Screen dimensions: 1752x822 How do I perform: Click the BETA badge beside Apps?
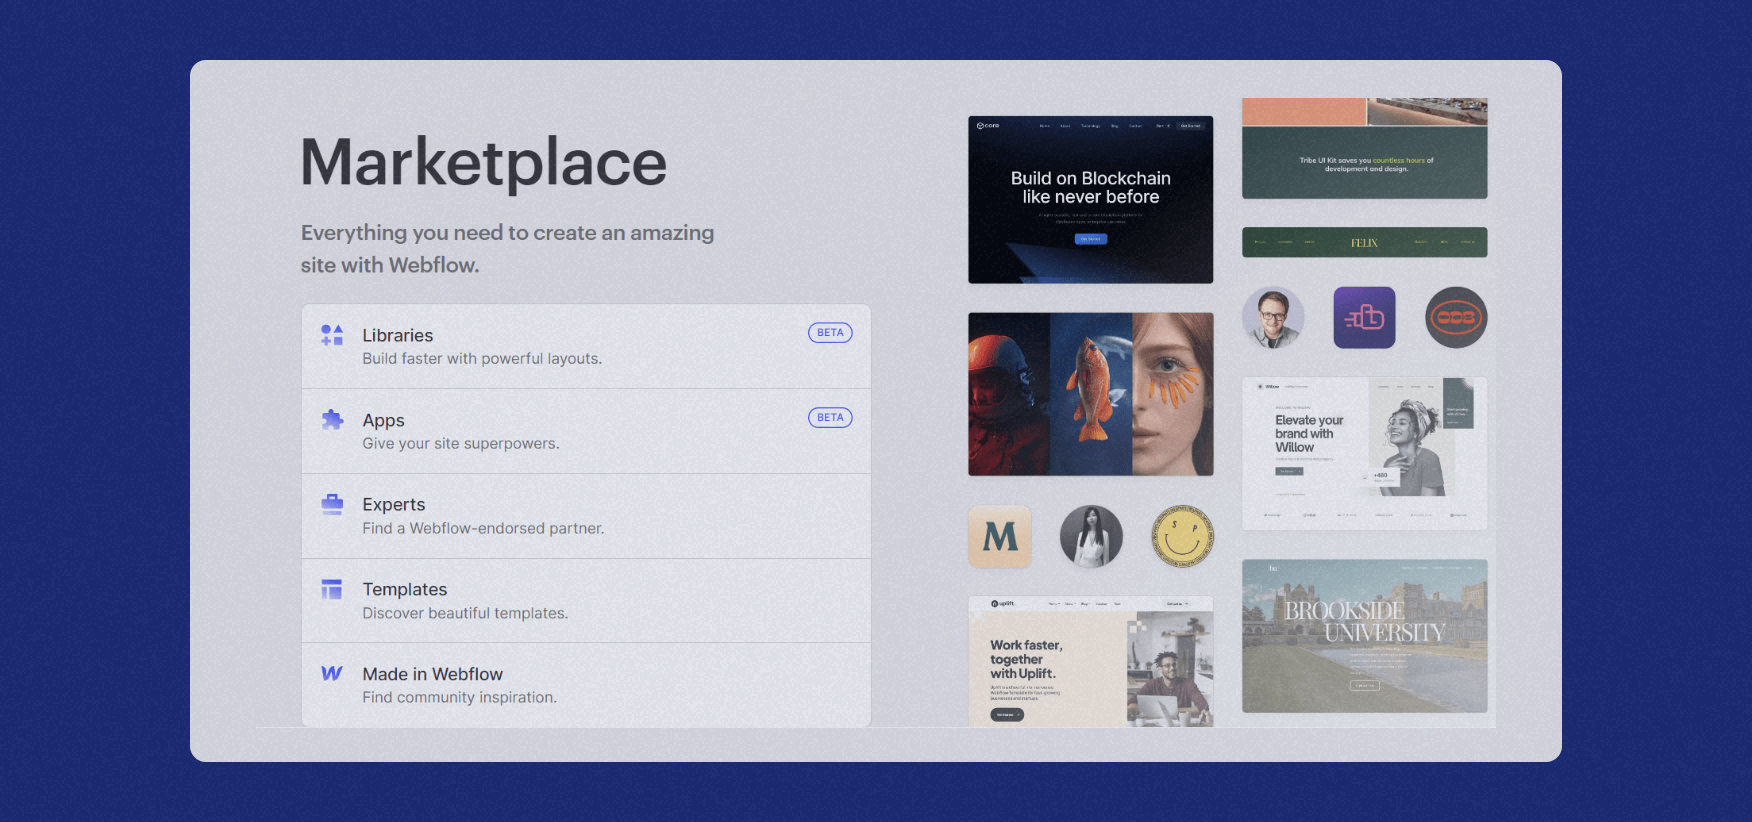pyautogui.click(x=830, y=418)
